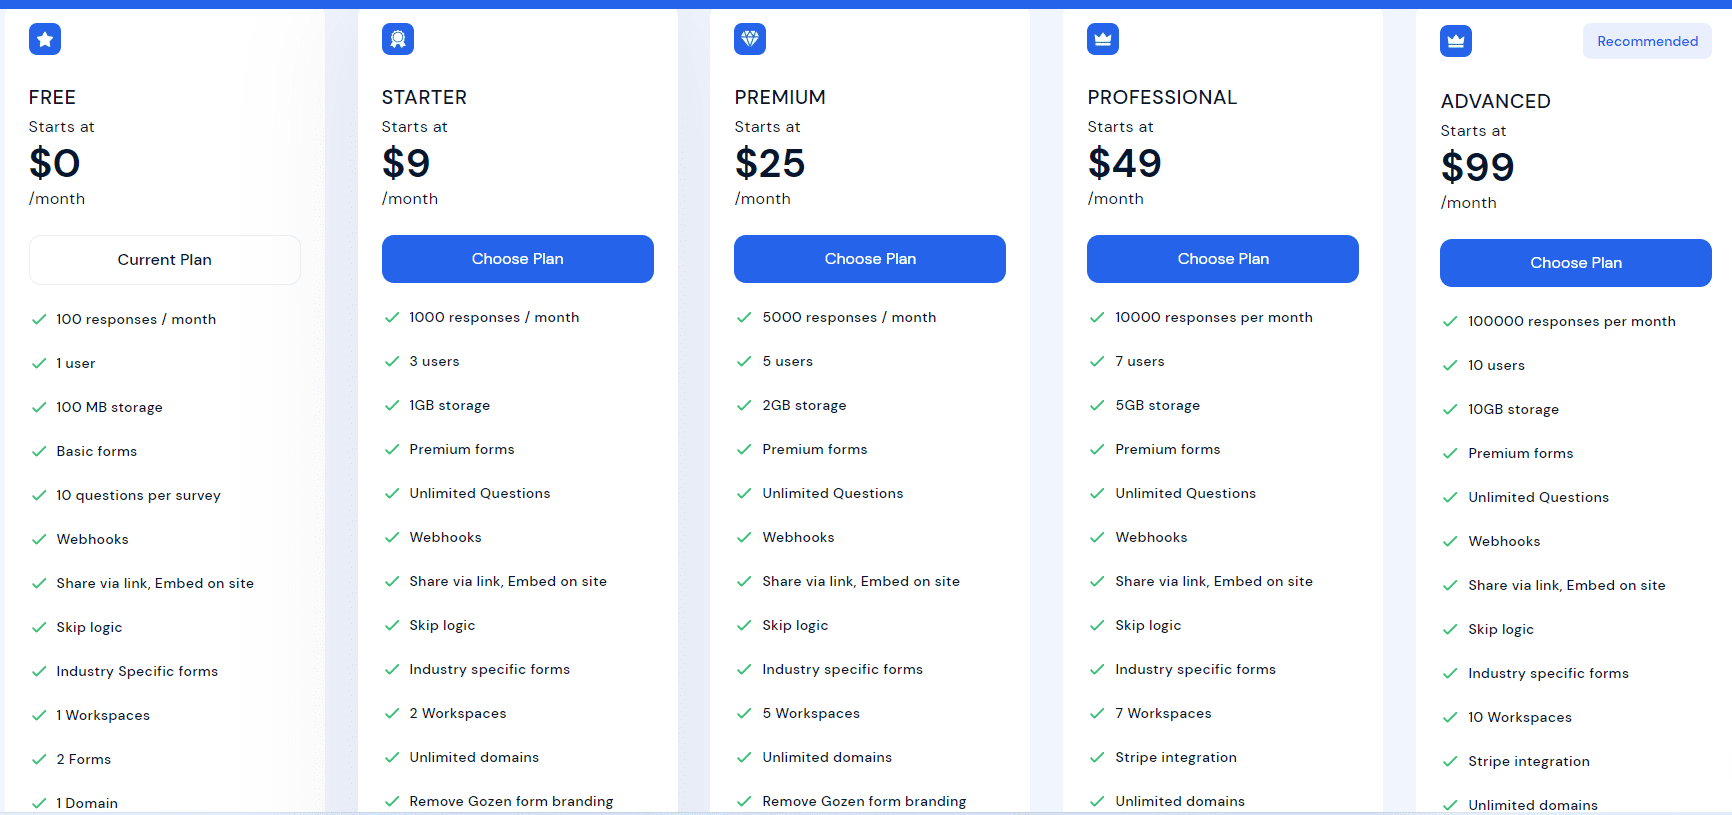Click the $99 price on Advanced plan
The image size is (1732, 815).
[x=1477, y=166]
